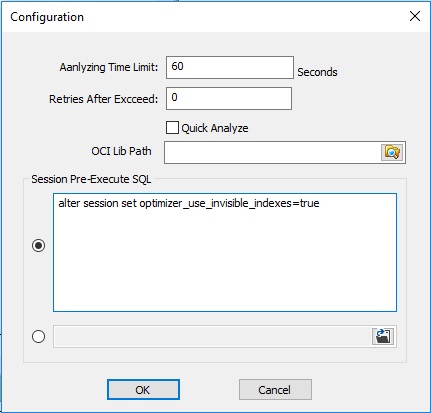Click the Seconds unit label

pos(317,72)
